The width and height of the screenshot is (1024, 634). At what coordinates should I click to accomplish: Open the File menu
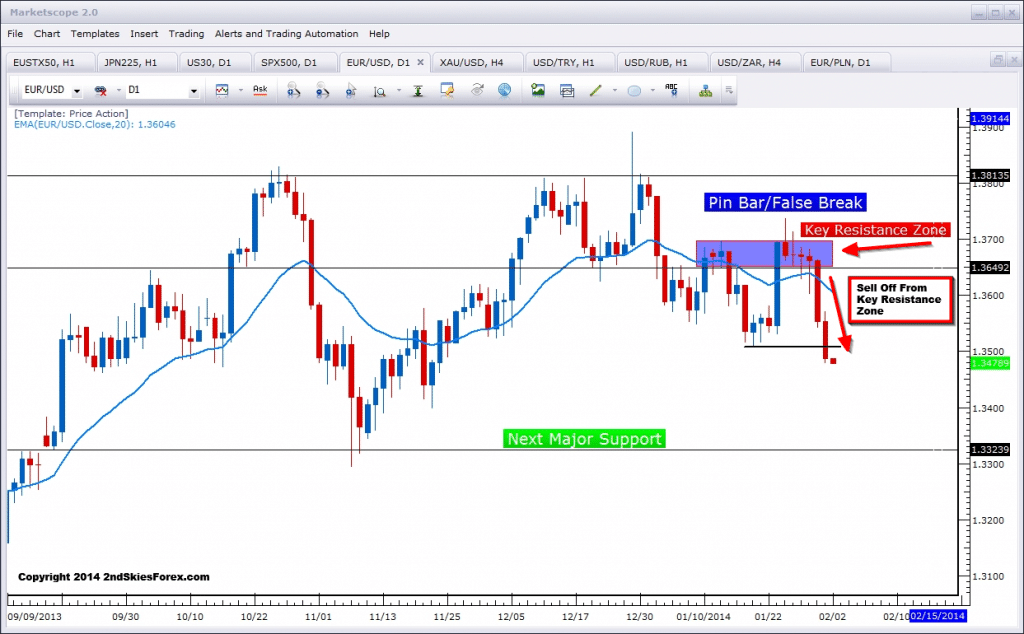pyautogui.click(x=15, y=34)
